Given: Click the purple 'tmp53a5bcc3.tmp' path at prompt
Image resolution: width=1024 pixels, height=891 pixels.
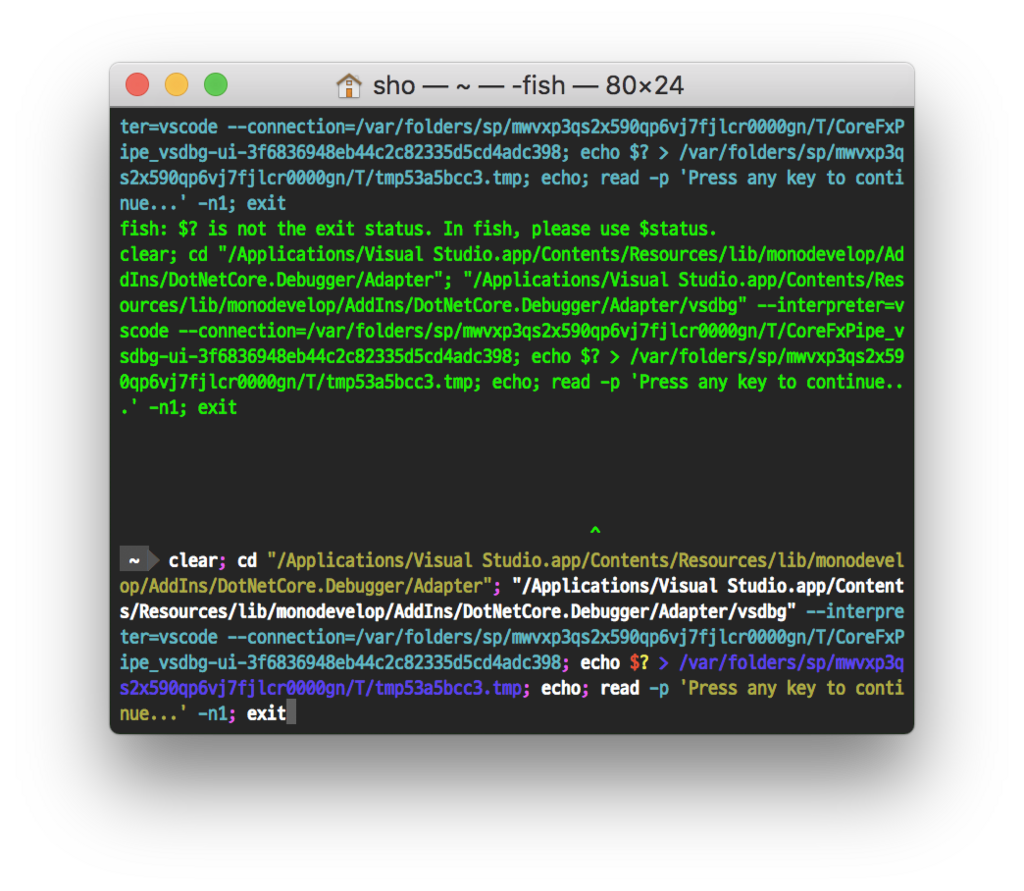Looking at the screenshot, I should pyautogui.click(x=448, y=688).
